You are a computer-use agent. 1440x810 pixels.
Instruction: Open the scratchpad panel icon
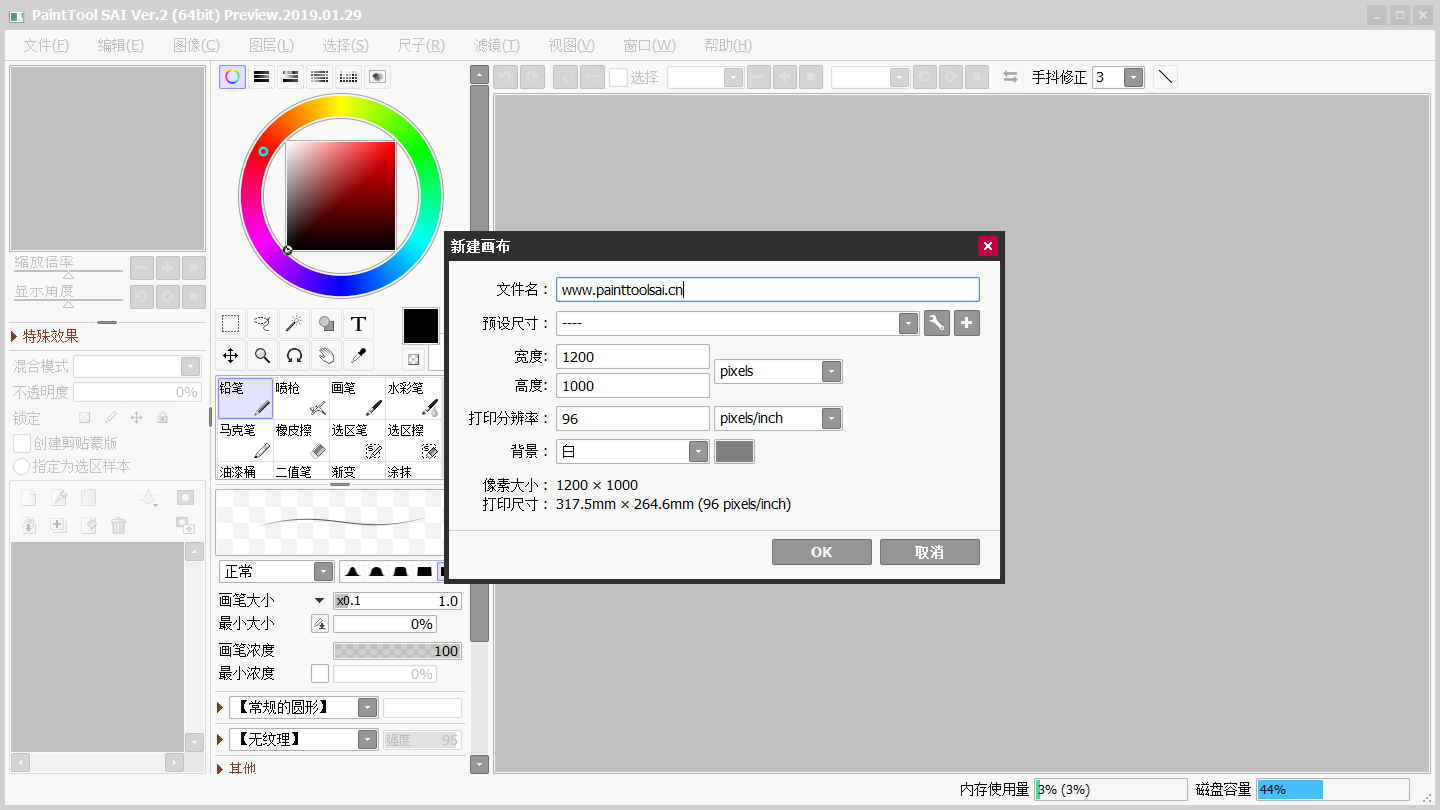coord(377,77)
